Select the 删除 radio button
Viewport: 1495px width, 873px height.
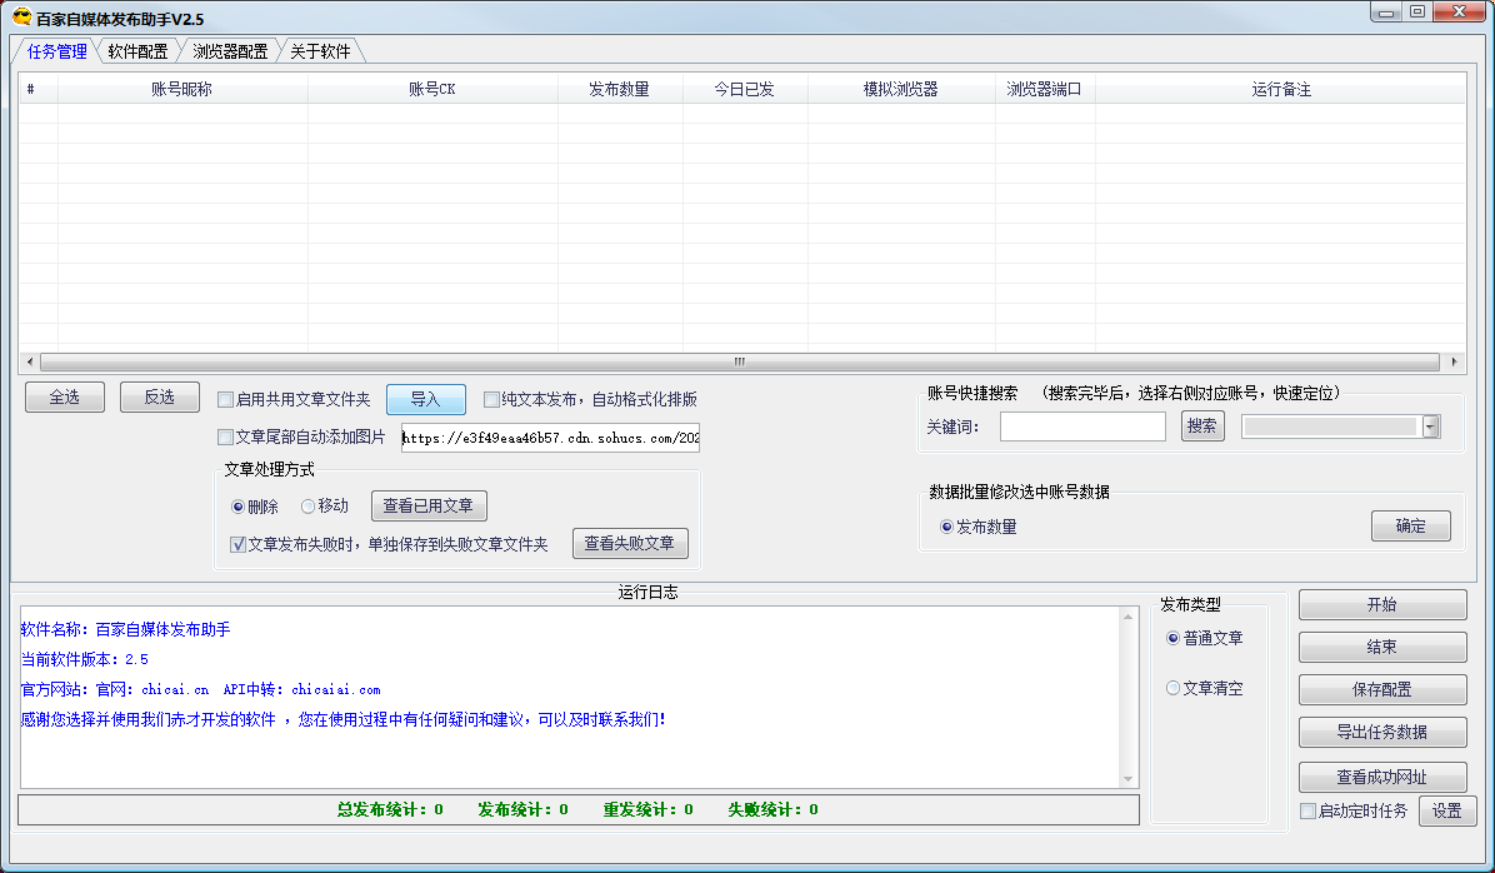pos(238,507)
